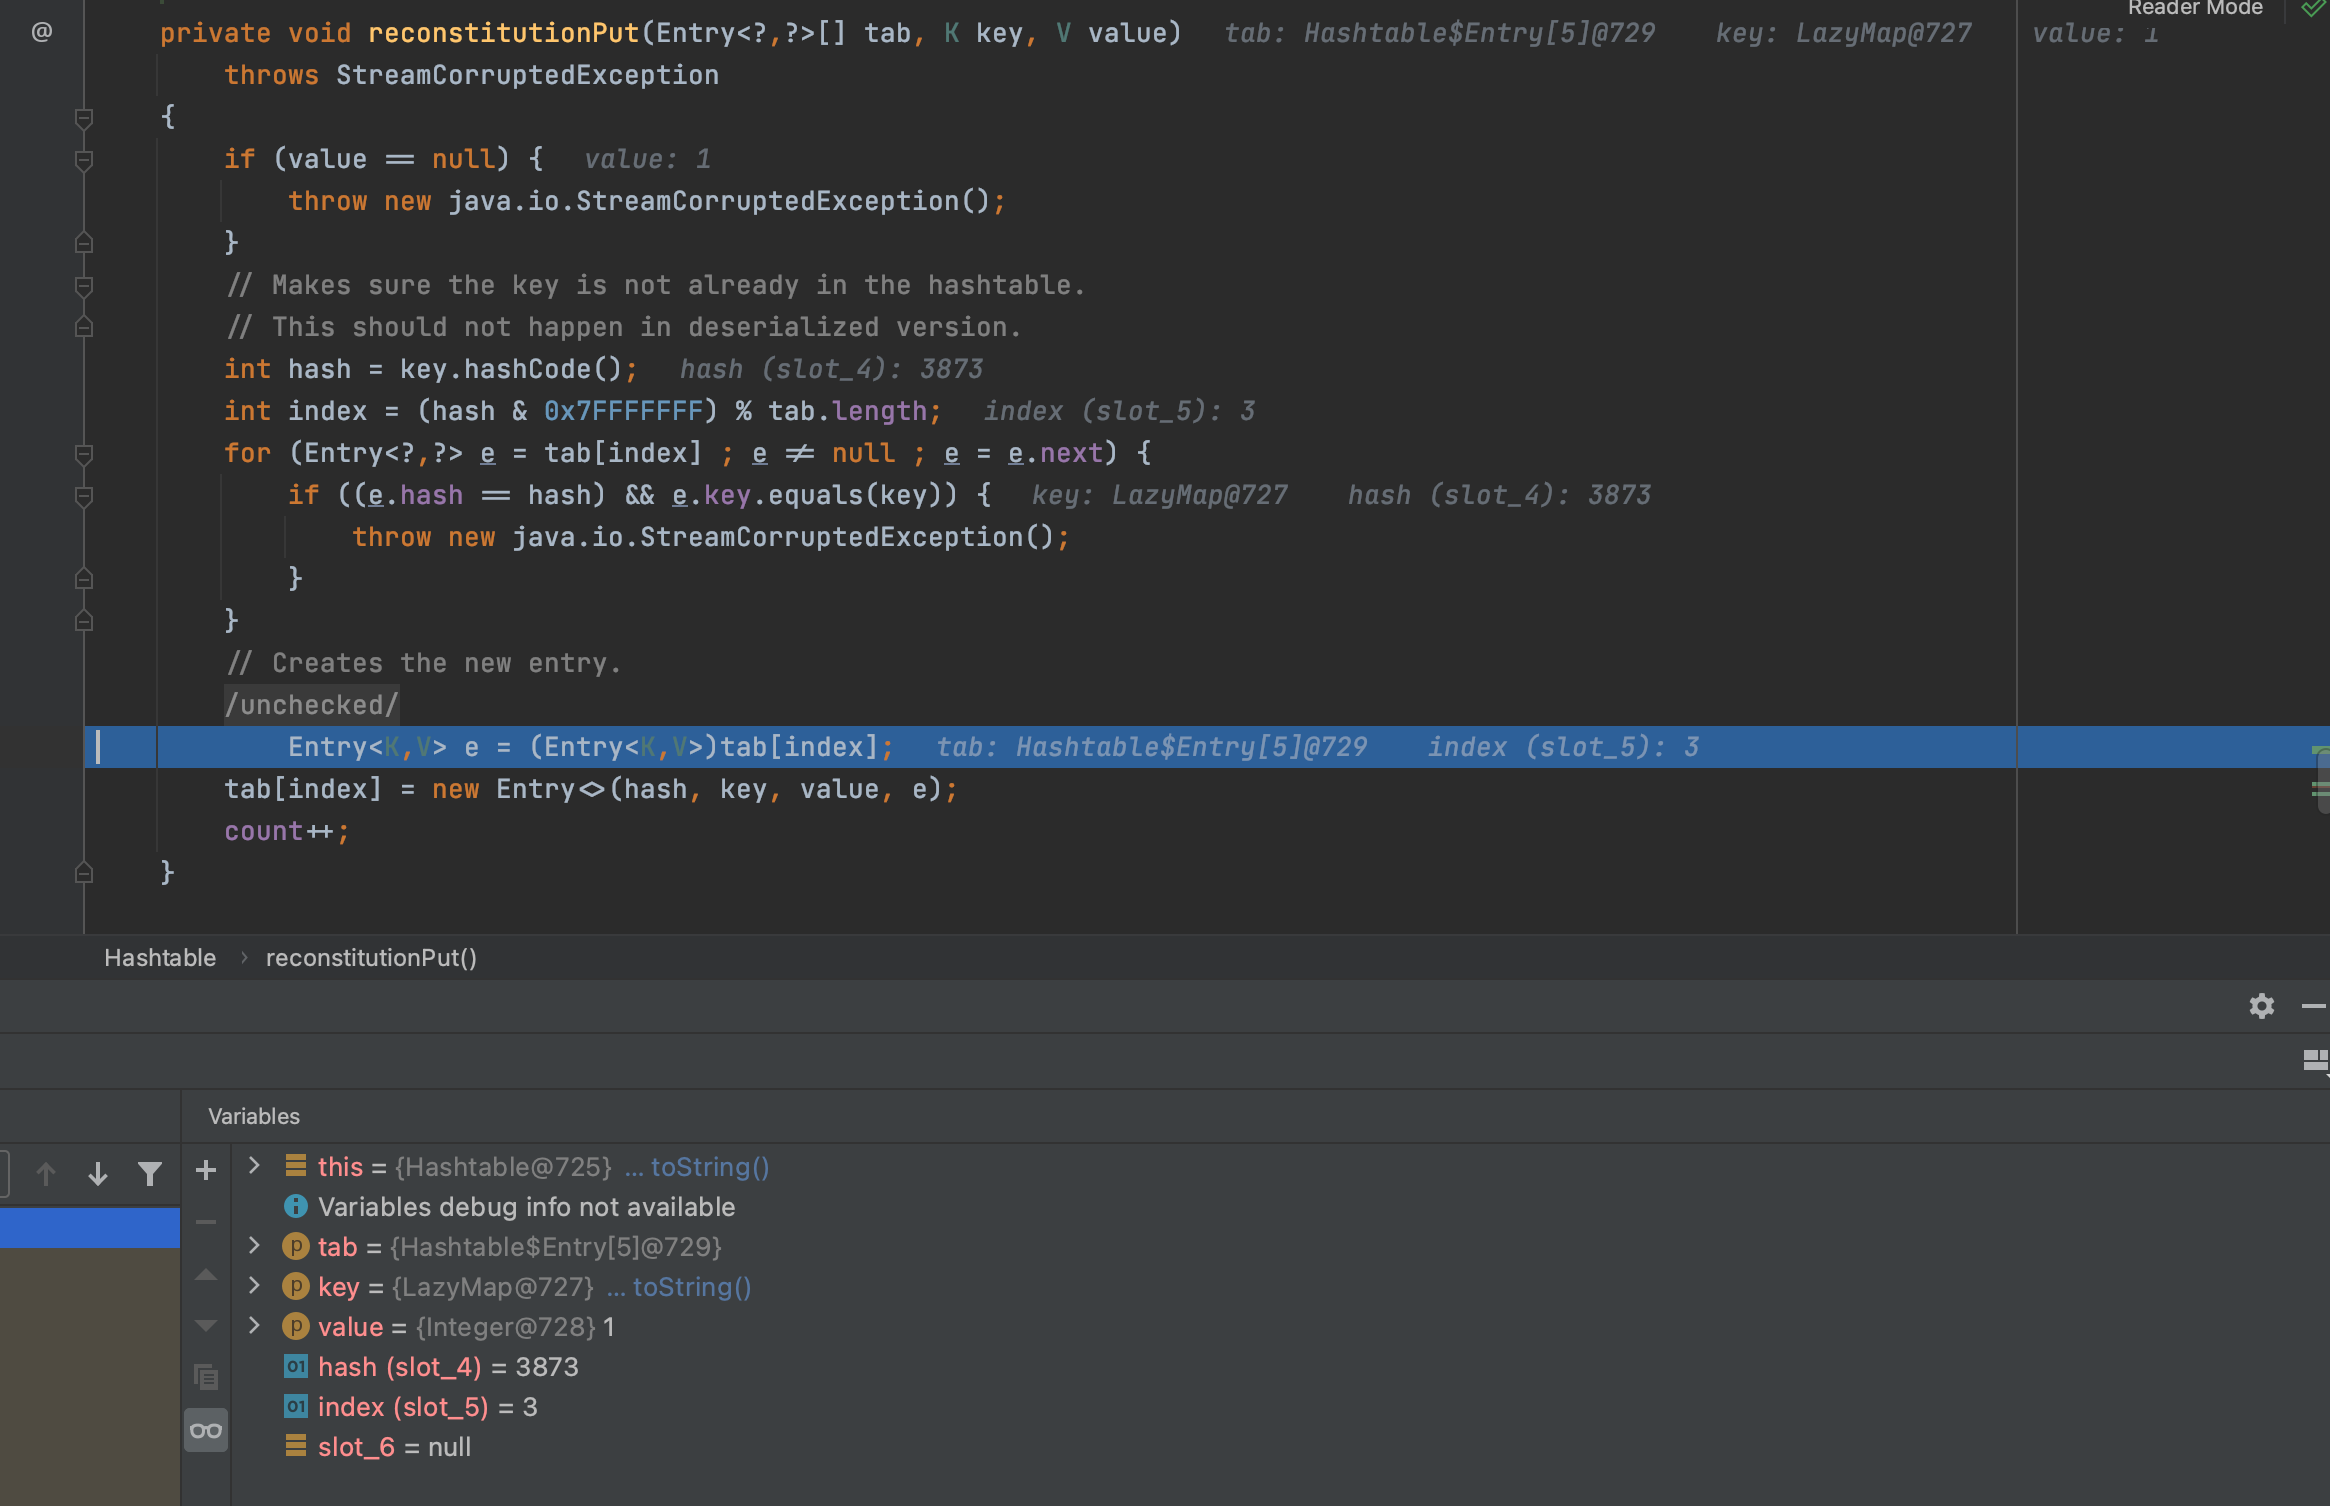This screenshot has height=1506, width=2330.
Task: Minimize debug panel with dash icon
Action: click(x=2313, y=1006)
